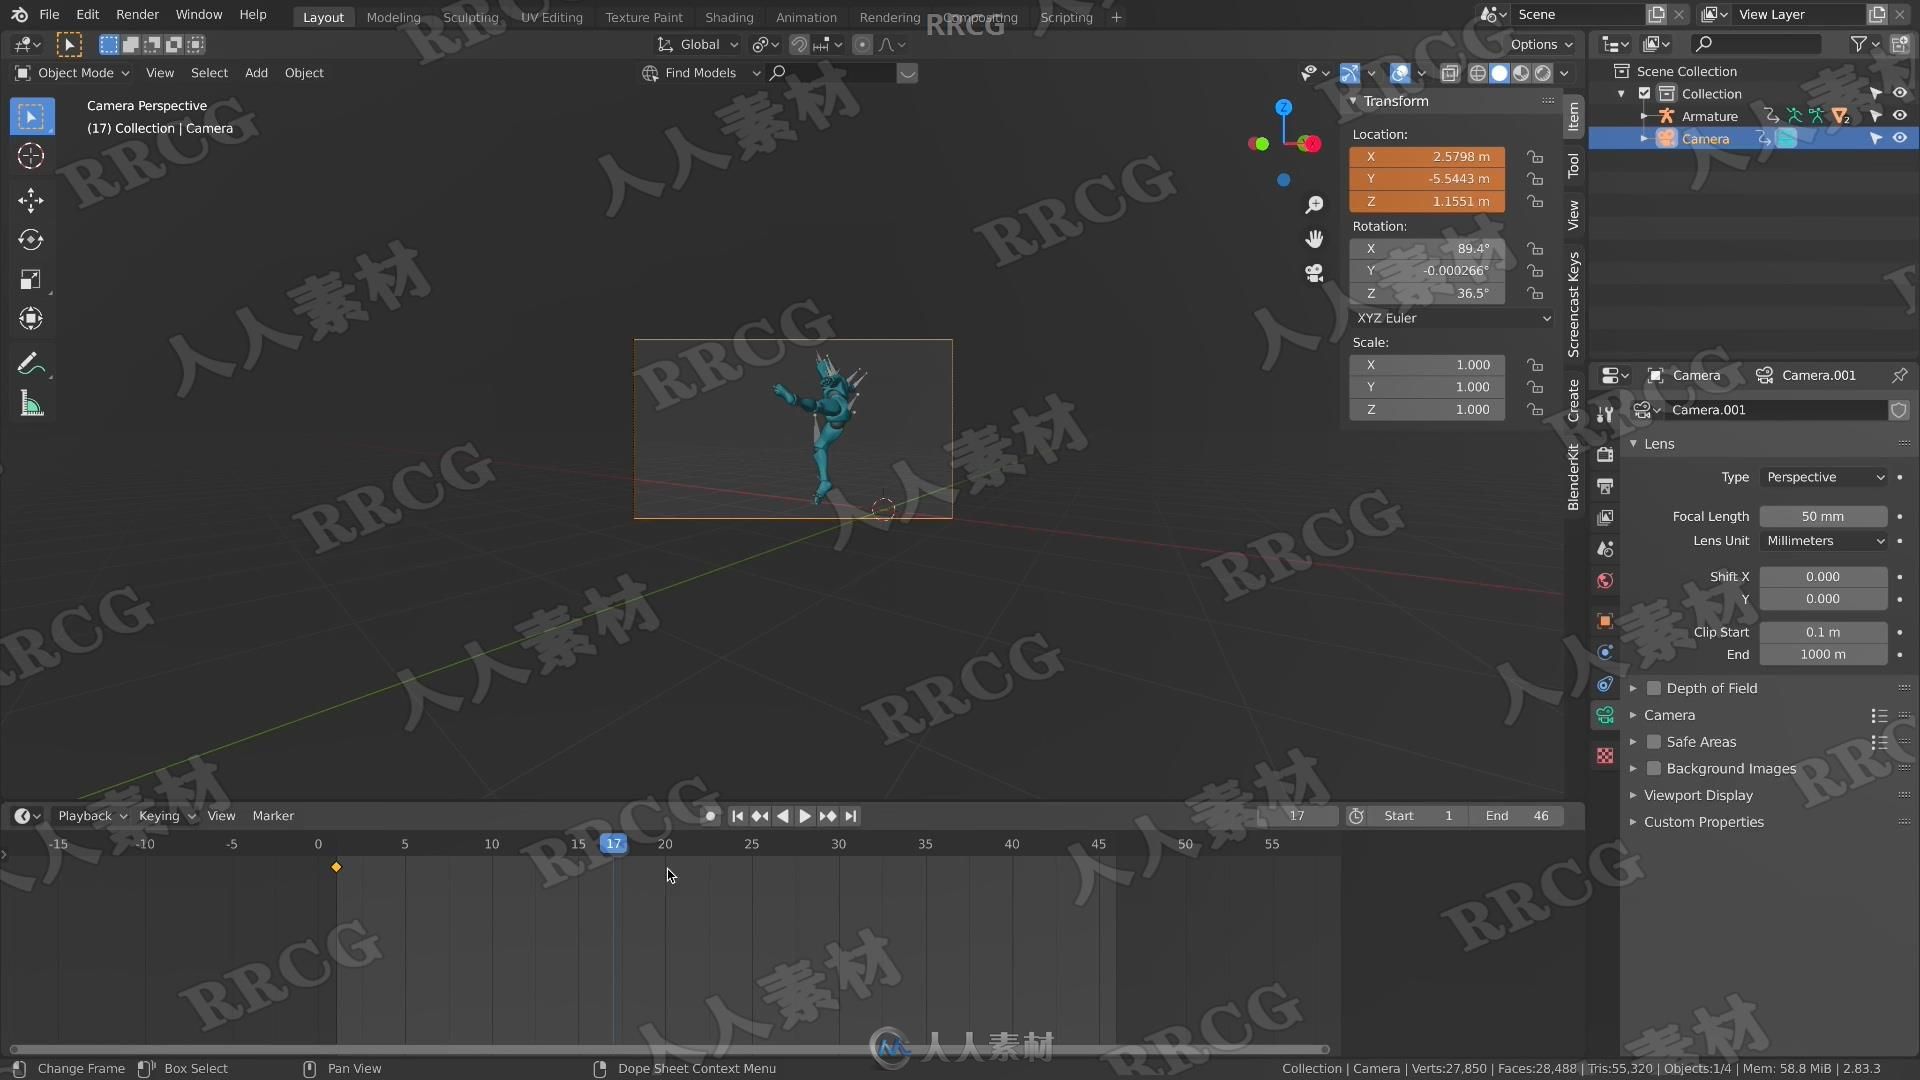Select the Scripting workspace tab
1920x1080 pixels.
point(1065,17)
